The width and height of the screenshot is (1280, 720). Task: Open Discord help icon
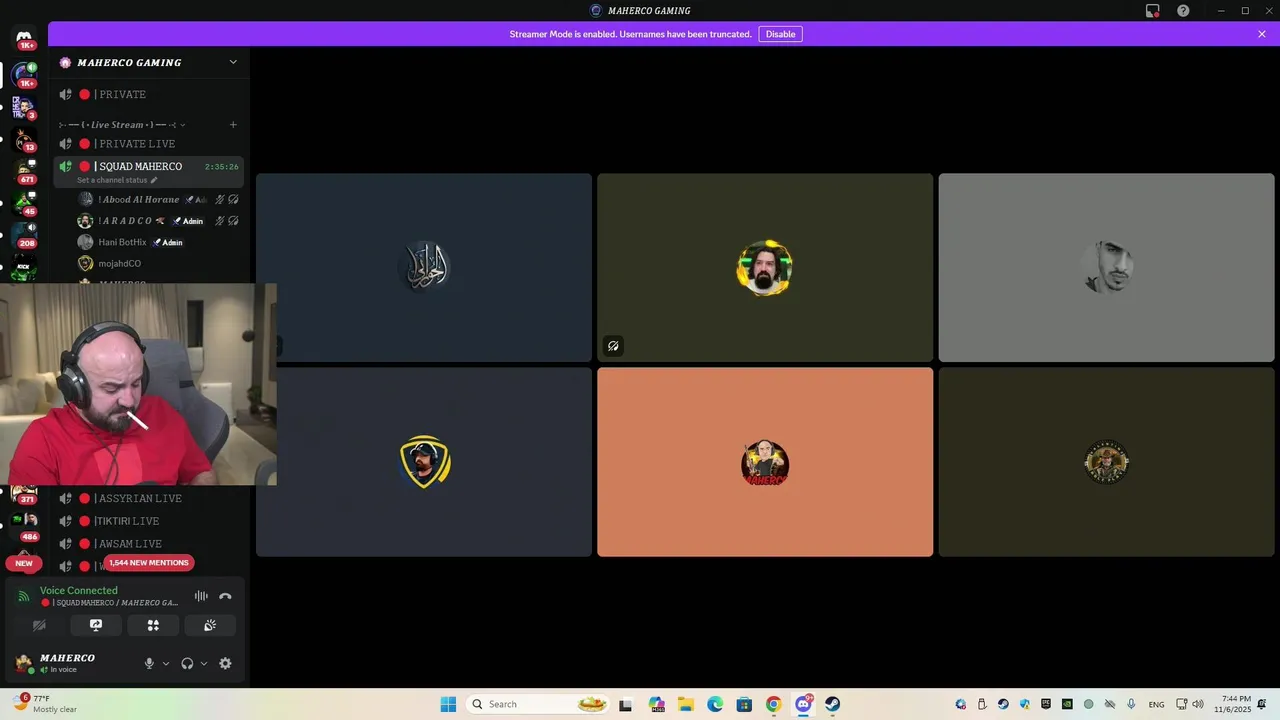(x=1183, y=11)
